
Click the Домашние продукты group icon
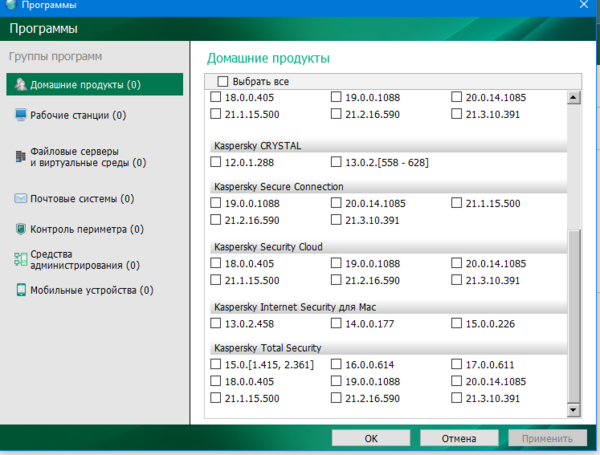coord(20,85)
